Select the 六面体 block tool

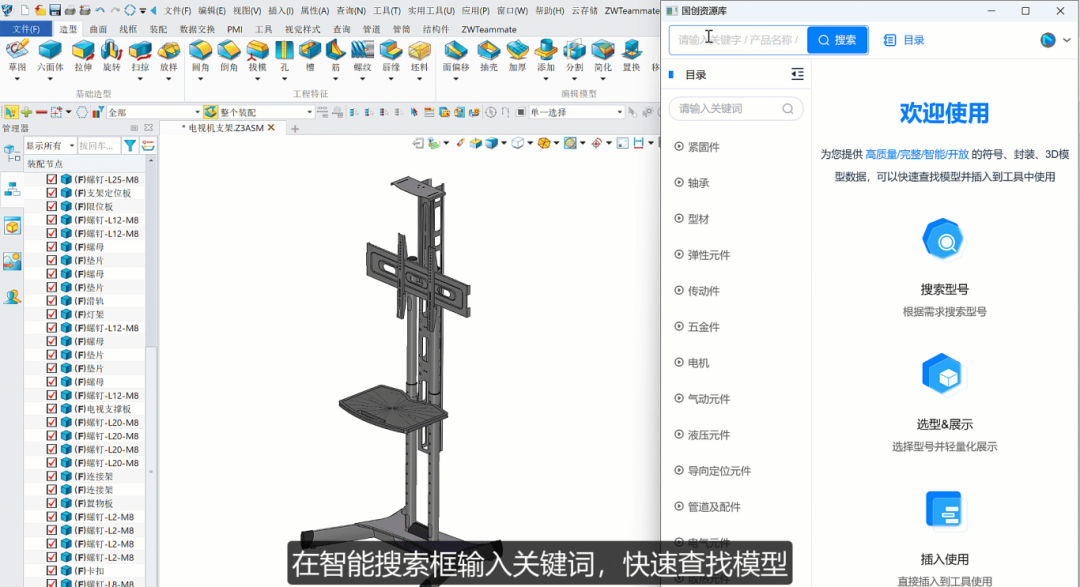click(50, 56)
